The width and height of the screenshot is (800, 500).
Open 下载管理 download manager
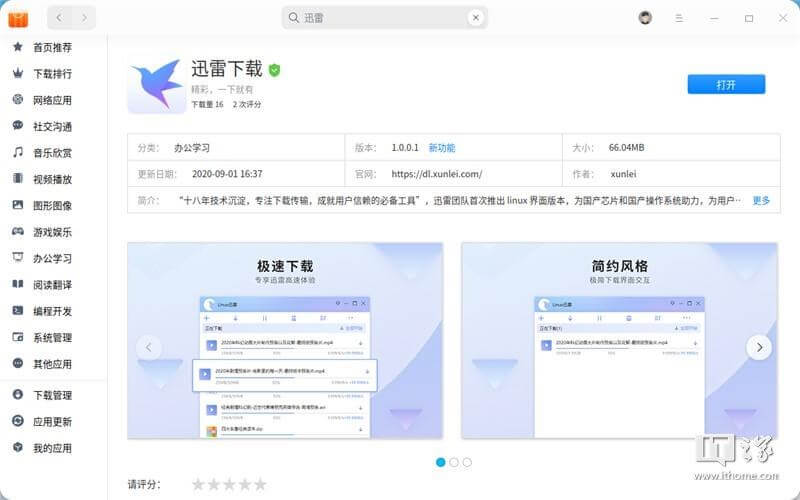point(52,395)
